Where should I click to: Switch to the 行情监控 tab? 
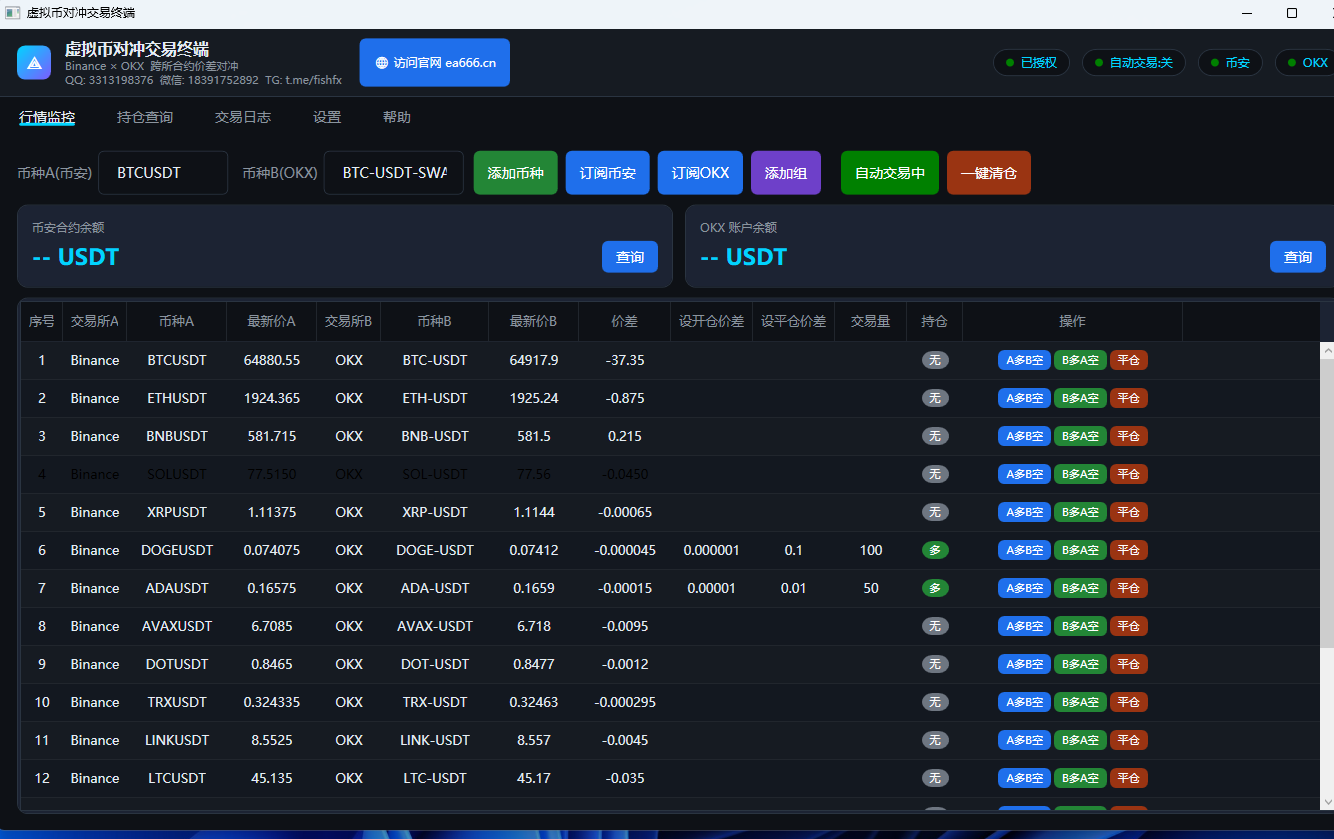click(x=47, y=117)
